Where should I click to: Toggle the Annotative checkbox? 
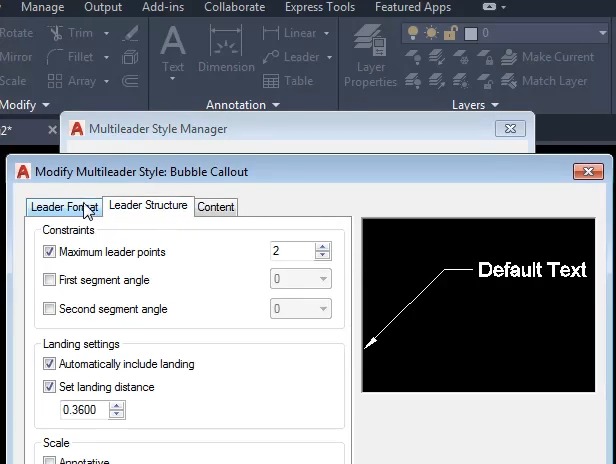(x=50, y=460)
